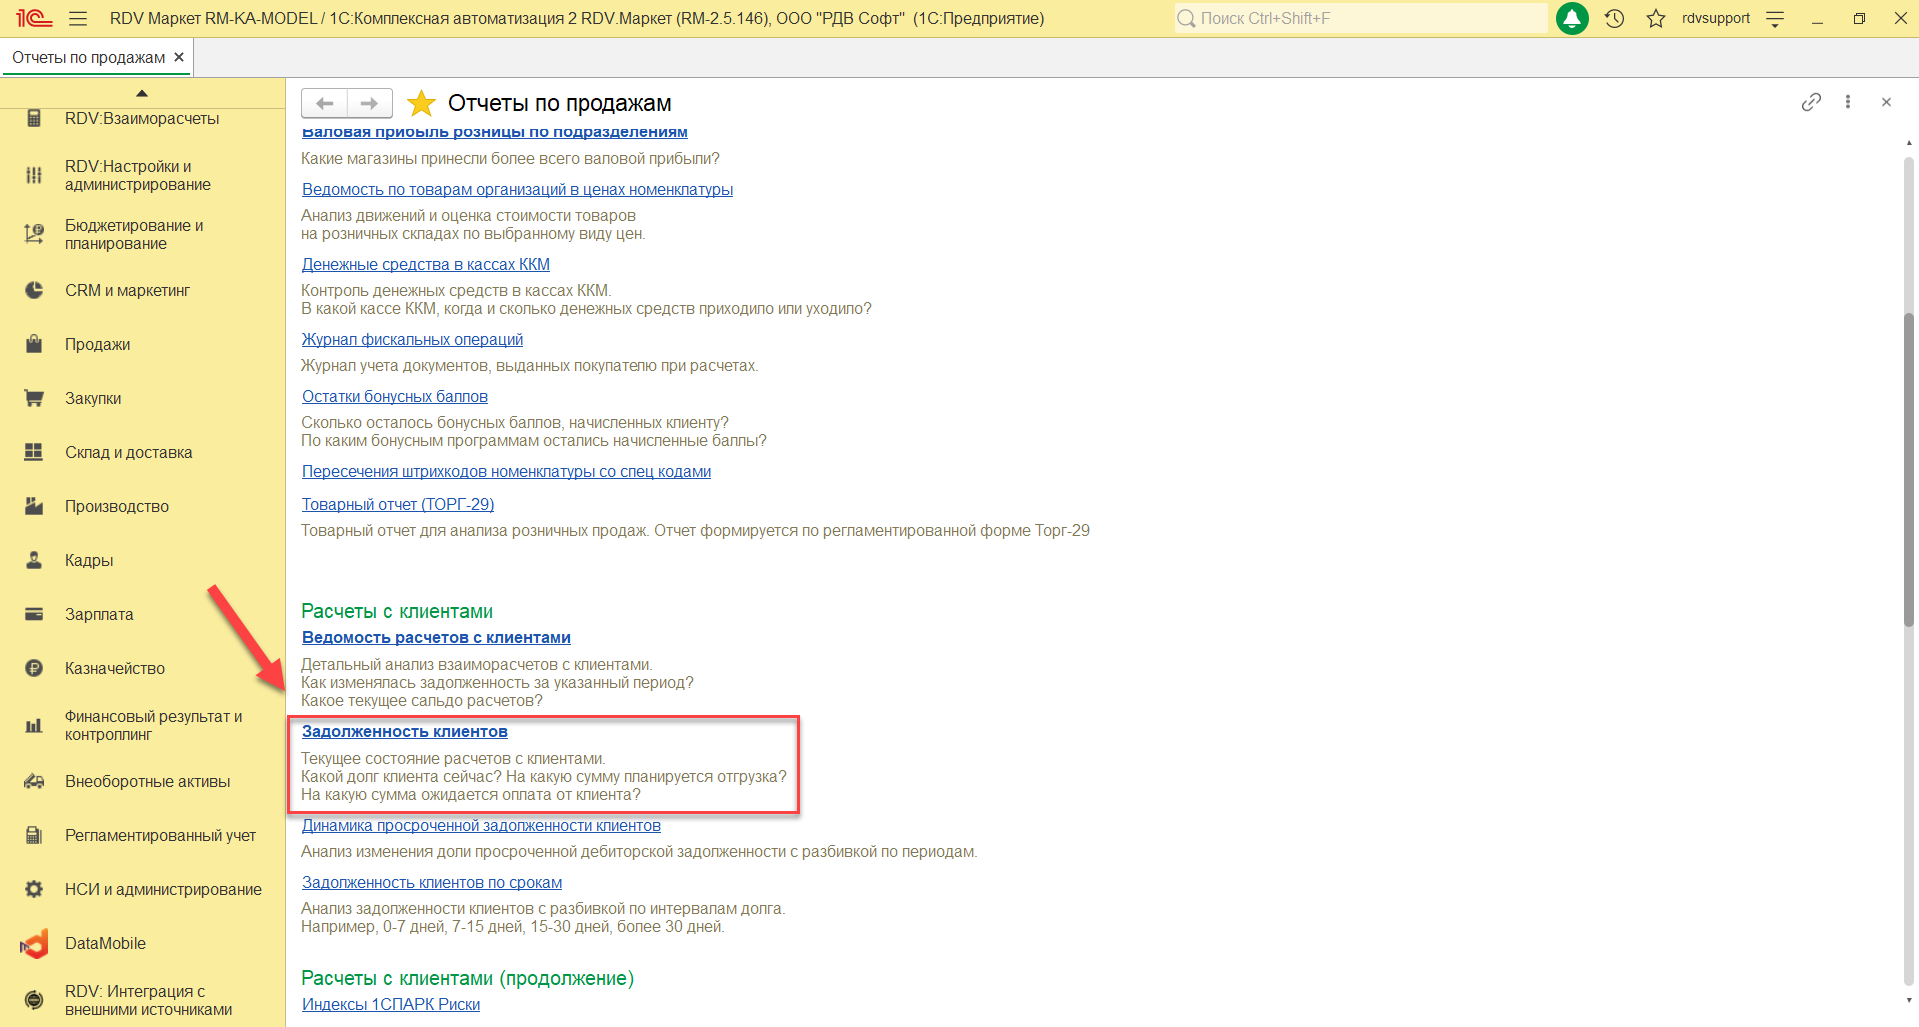Click the CRM и маркетинг pie icon
The height and width of the screenshot is (1027, 1919).
point(34,290)
